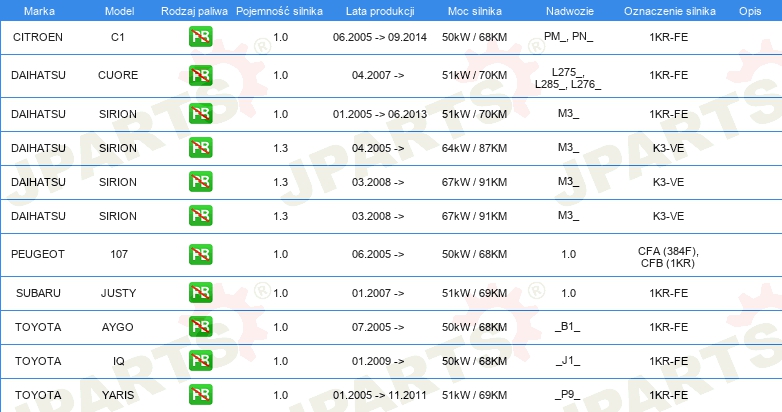Click the Oznaczenie silnika column header
Viewport: 782px width, 412px height.
[x=670, y=11]
